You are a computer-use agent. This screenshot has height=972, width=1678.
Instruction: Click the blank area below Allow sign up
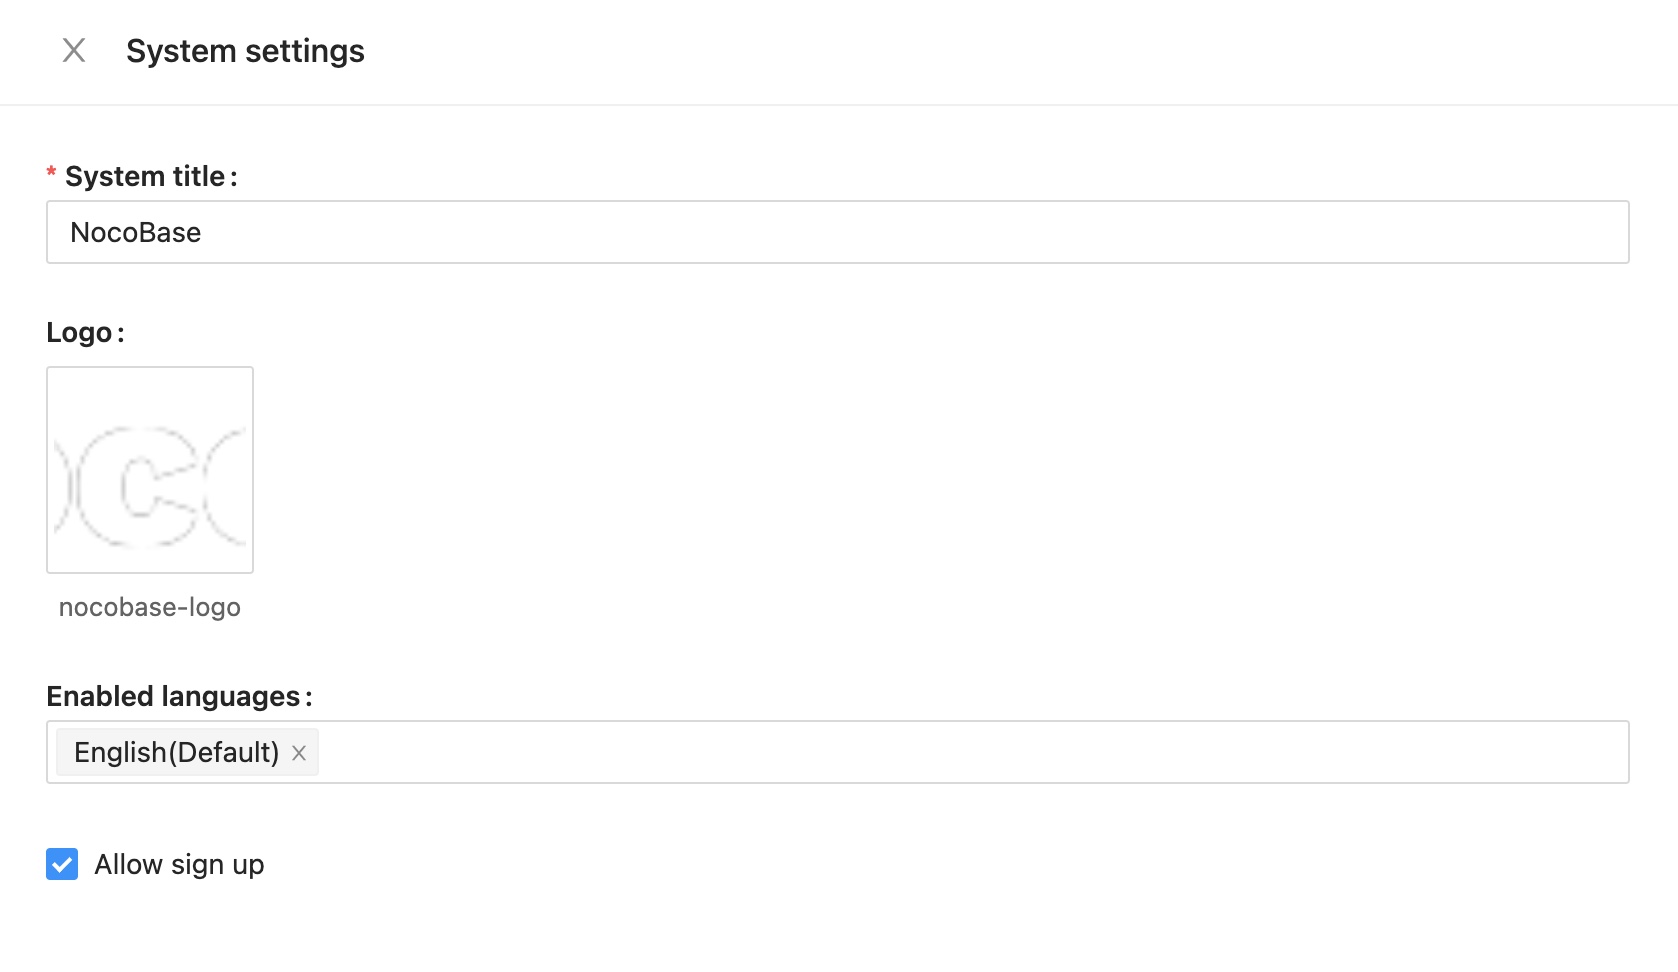point(800,930)
